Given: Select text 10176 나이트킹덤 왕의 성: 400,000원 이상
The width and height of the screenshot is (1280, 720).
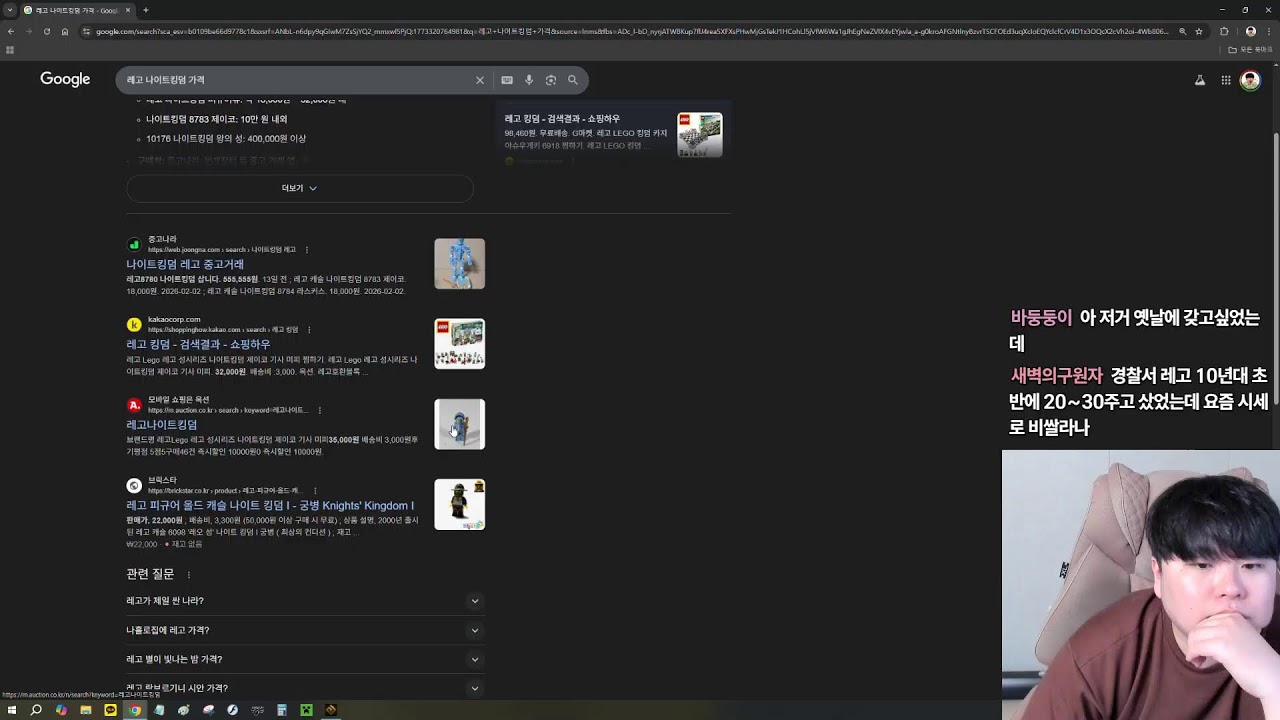Looking at the screenshot, I should tap(226, 139).
